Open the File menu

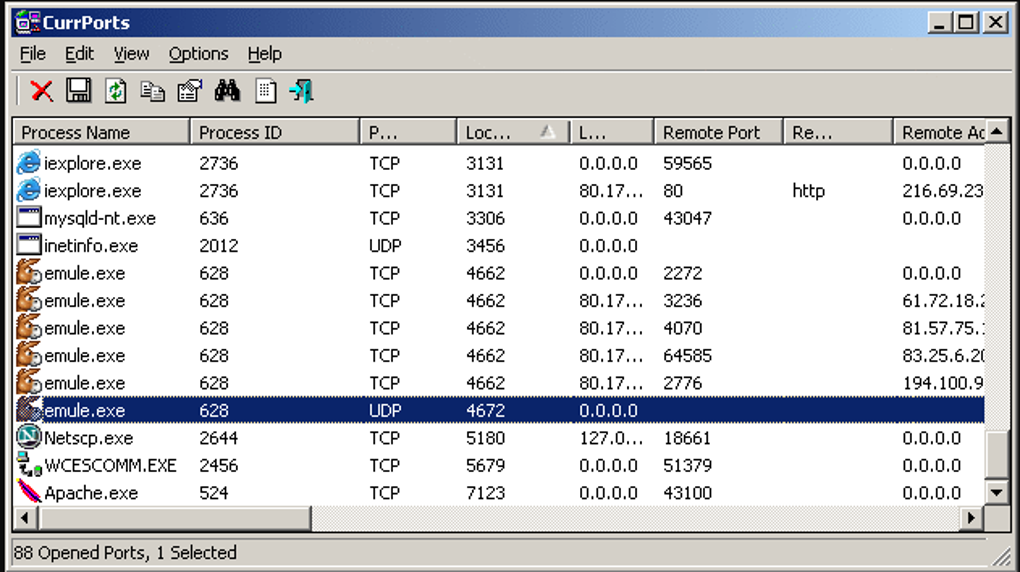click(x=33, y=54)
